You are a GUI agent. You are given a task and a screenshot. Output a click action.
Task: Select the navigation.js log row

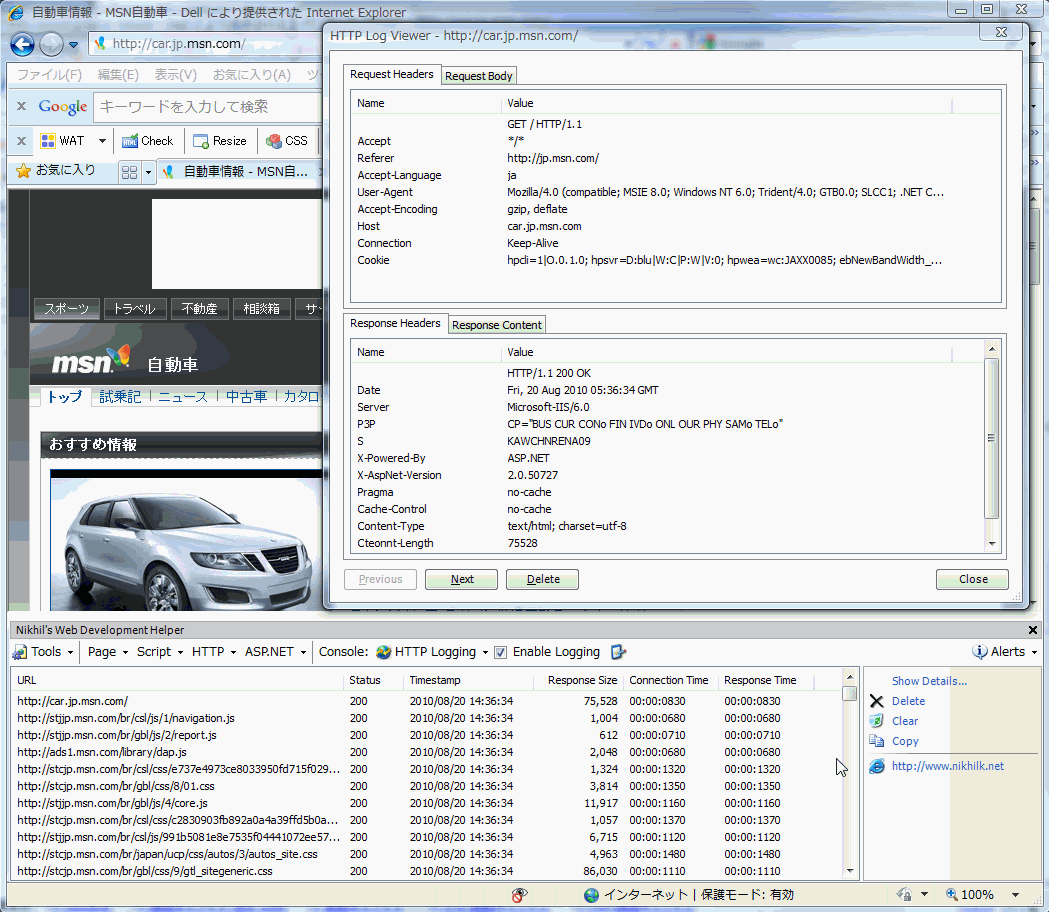(426, 718)
